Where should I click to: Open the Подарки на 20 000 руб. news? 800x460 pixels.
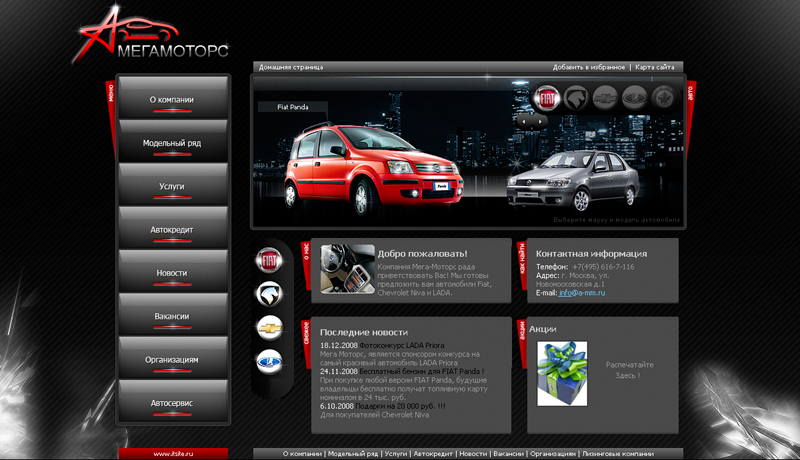point(401,406)
